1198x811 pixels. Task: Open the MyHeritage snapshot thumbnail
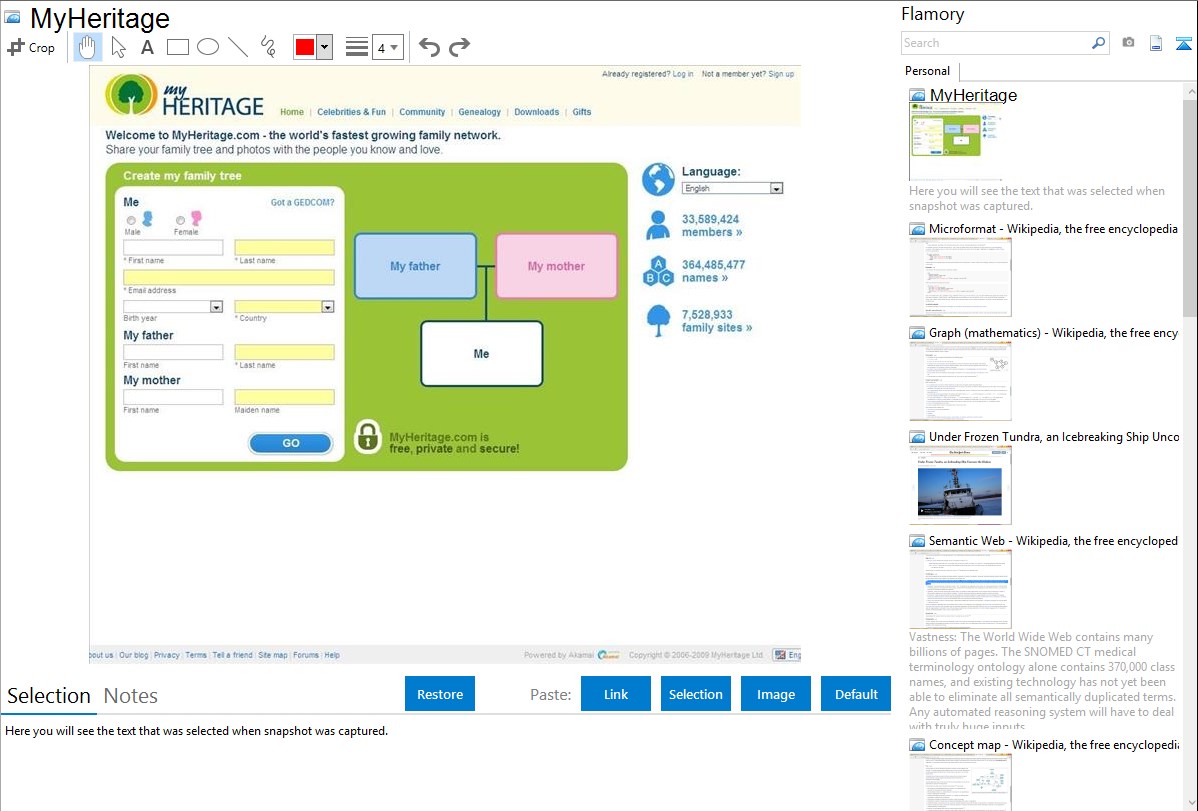click(x=955, y=141)
